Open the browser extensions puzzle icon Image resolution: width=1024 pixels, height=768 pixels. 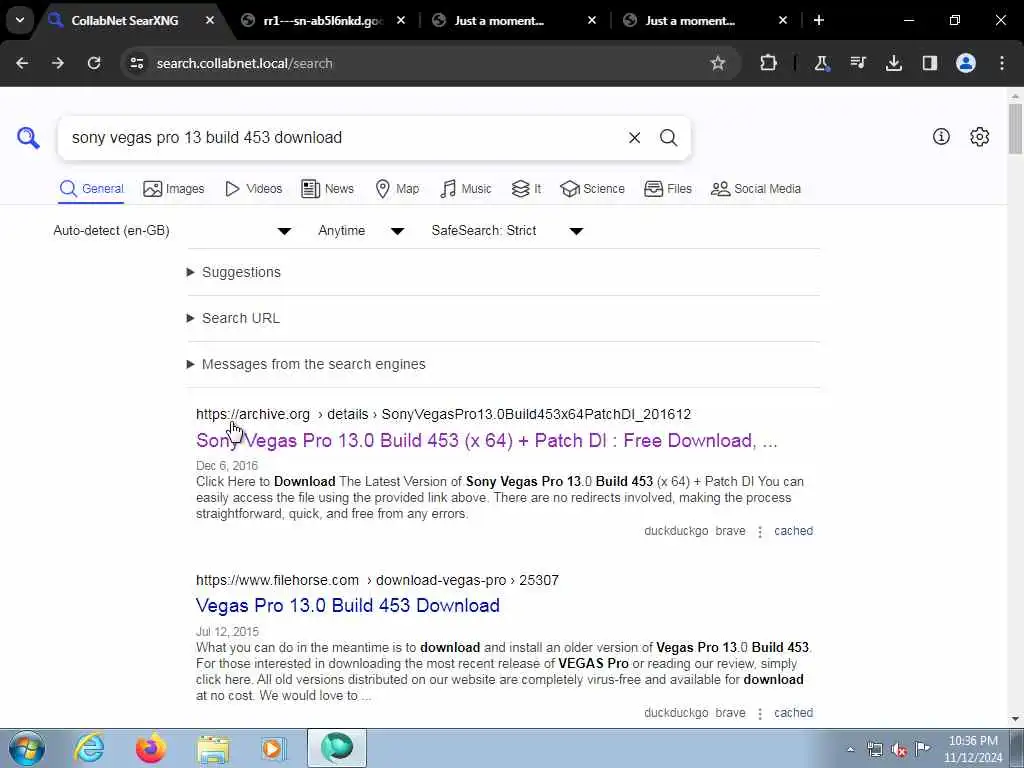769,63
